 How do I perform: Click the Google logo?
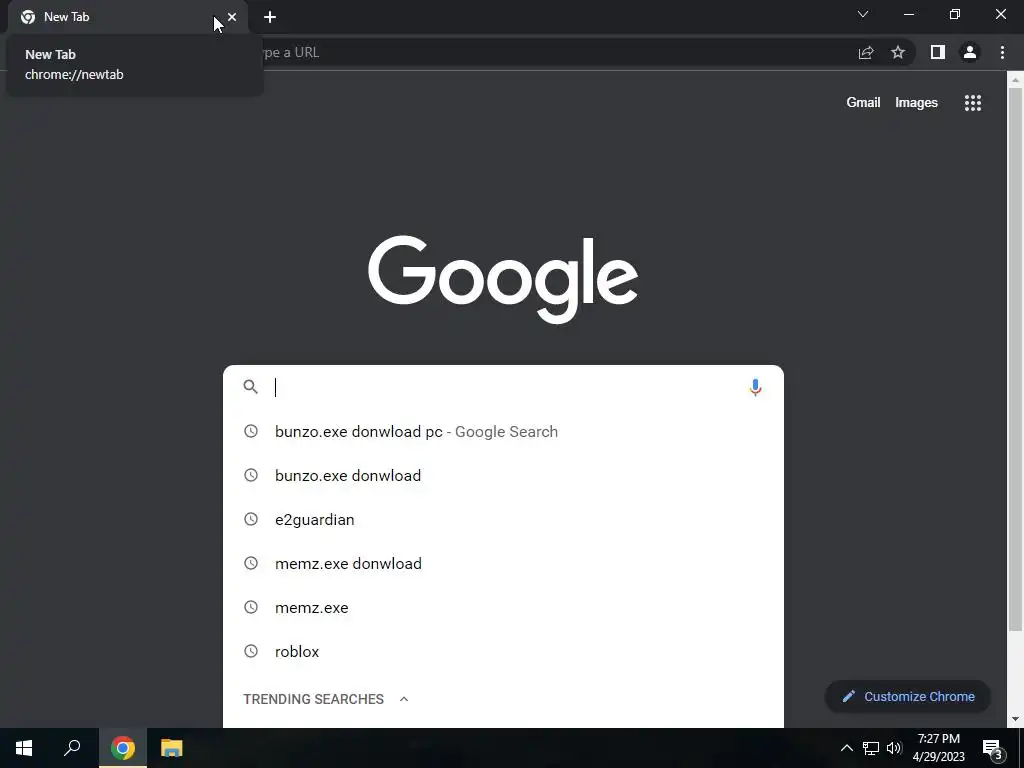pyautogui.click(x=503, y=279)
